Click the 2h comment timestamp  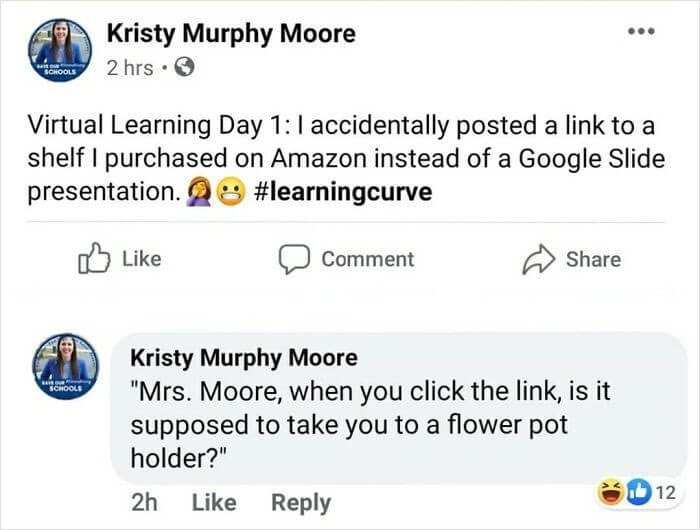click(x=144, y=502)
